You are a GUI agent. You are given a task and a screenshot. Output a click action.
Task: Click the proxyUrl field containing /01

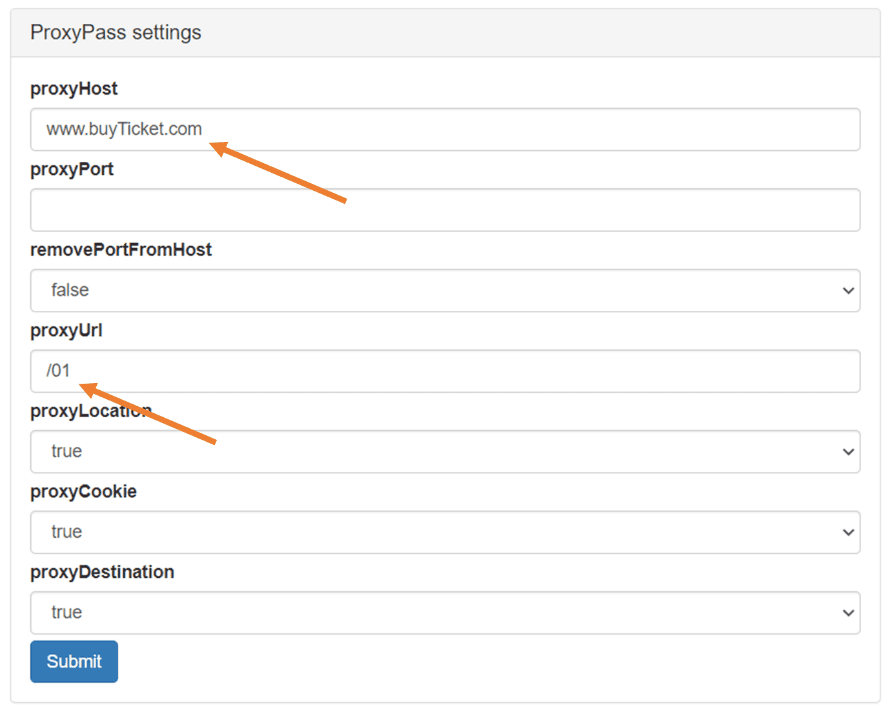[445, 371]
